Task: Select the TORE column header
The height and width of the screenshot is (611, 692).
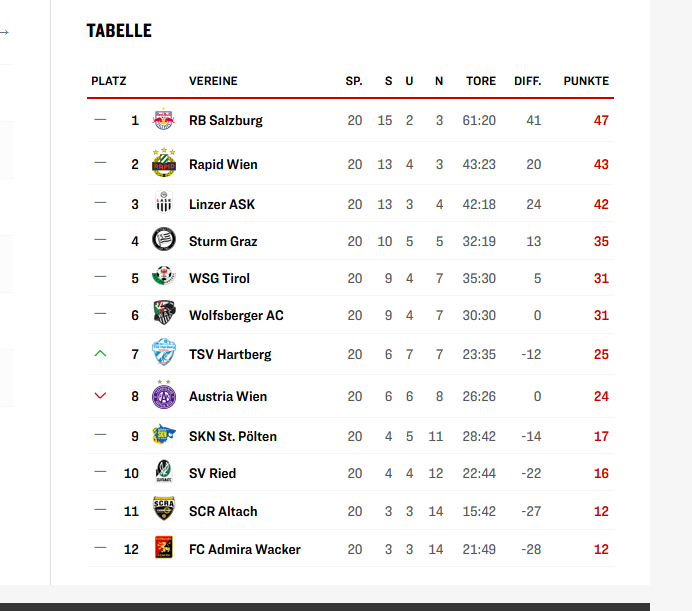Action: click(x=481, y=81)
